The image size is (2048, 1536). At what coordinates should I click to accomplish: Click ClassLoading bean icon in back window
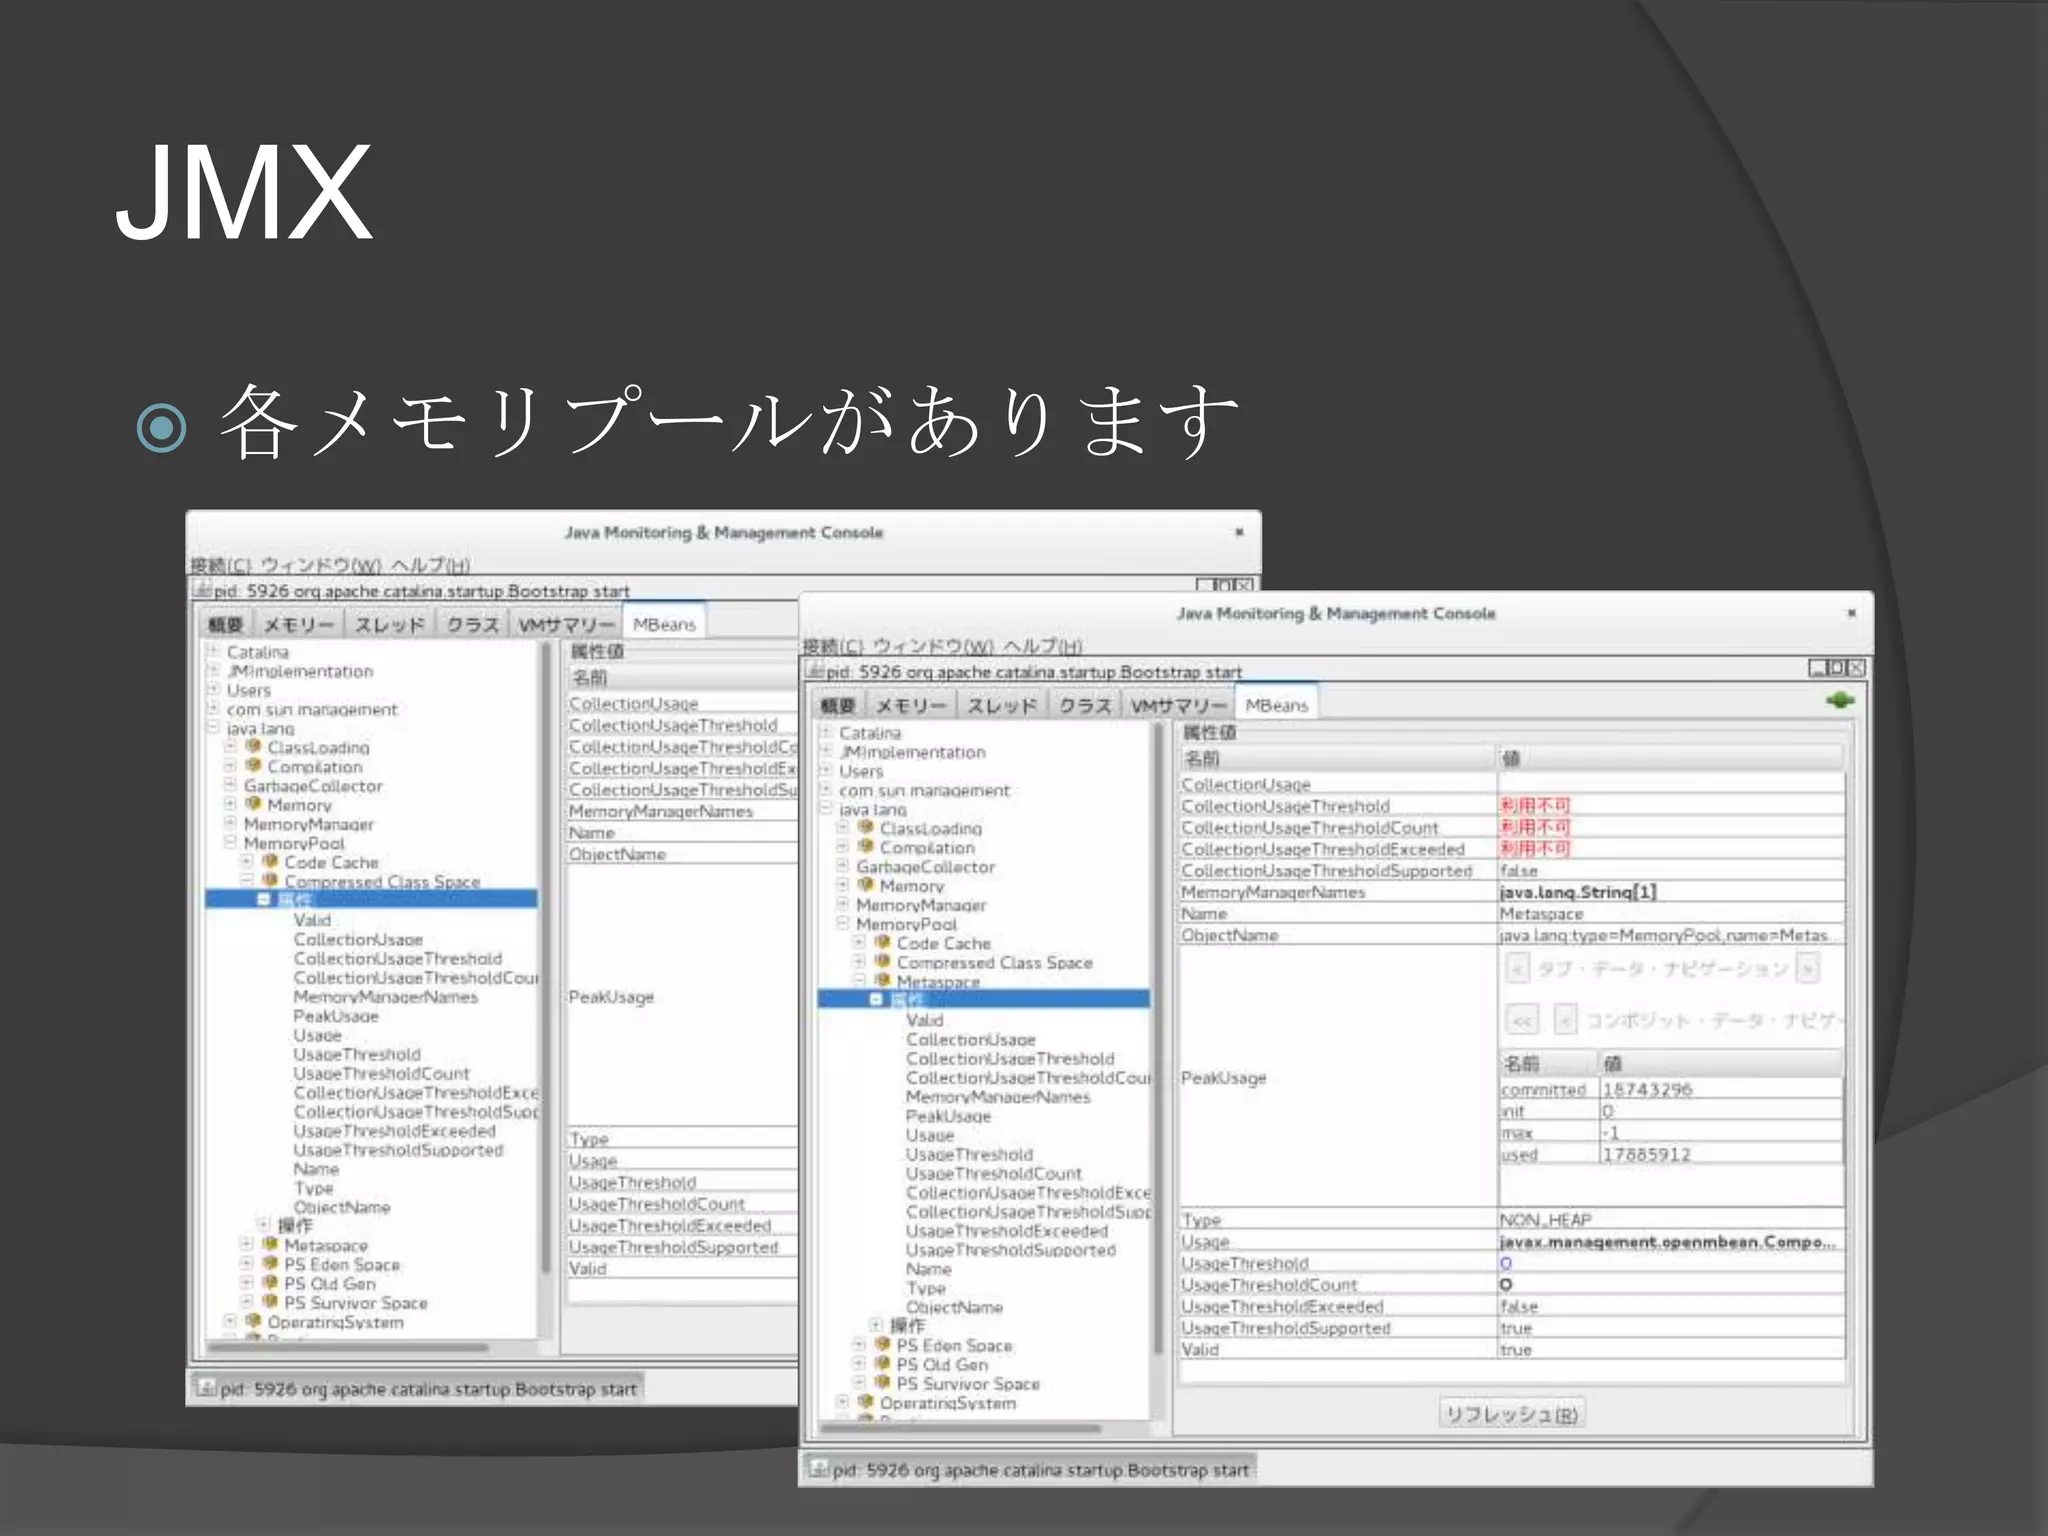(254, 747)
